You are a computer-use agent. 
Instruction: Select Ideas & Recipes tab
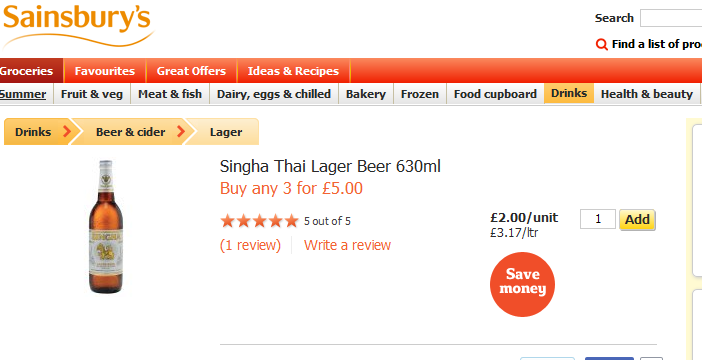293,71
